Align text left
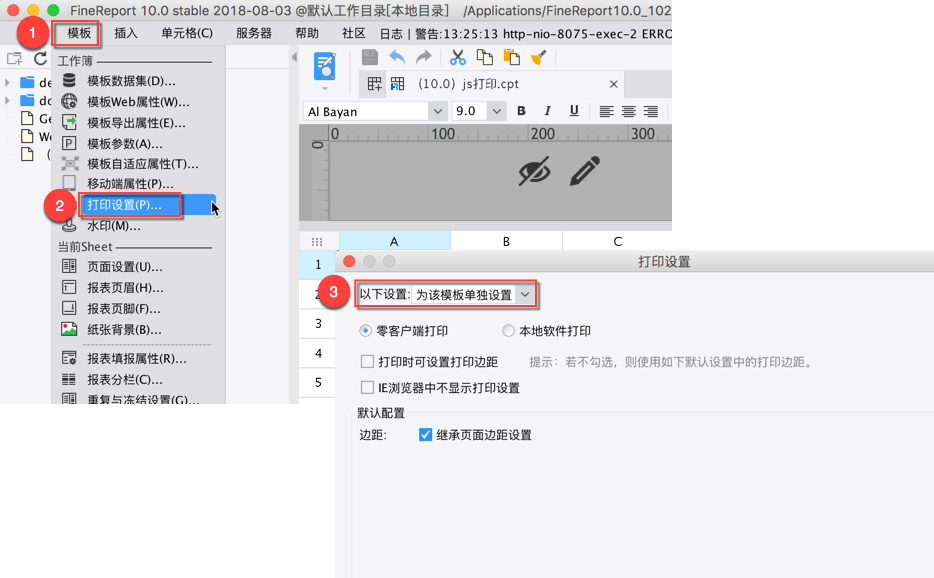The height and width of the screenshot is (578, 934). tap(606, 111)
